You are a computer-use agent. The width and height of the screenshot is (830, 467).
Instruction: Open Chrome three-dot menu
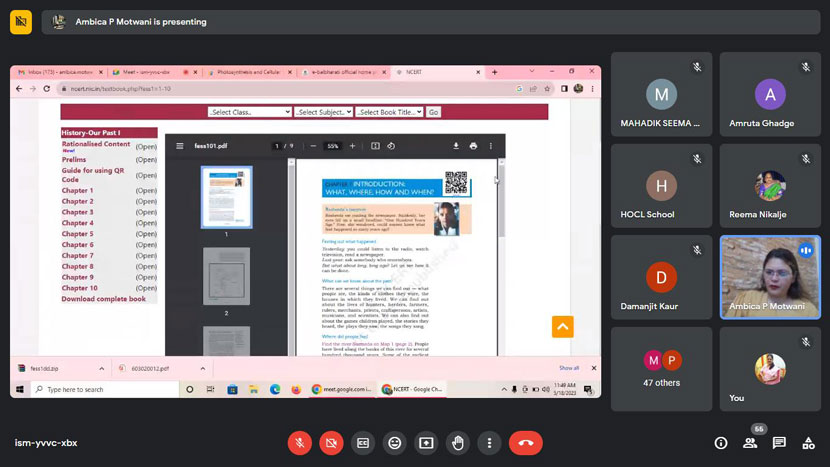point(592,89)
